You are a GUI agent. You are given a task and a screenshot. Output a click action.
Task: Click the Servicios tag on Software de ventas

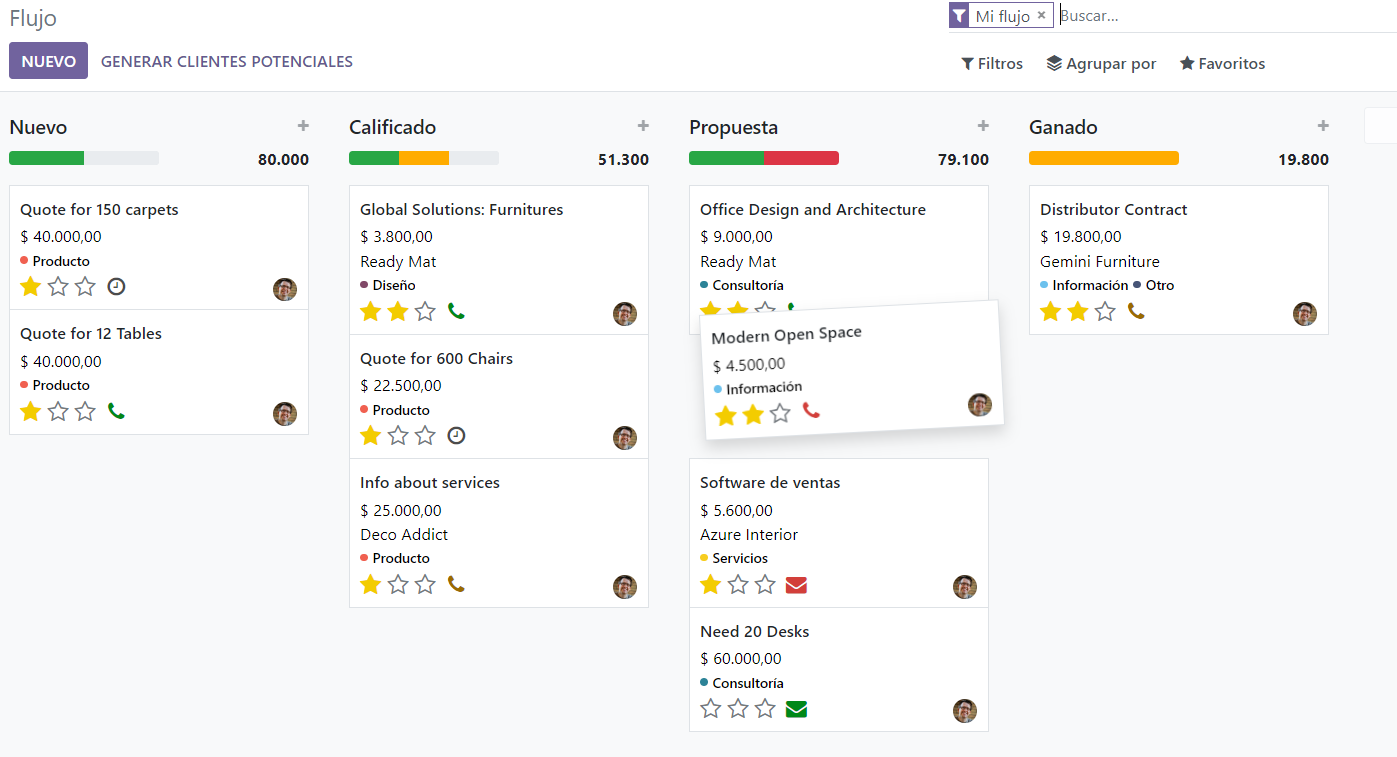point(734,558)
